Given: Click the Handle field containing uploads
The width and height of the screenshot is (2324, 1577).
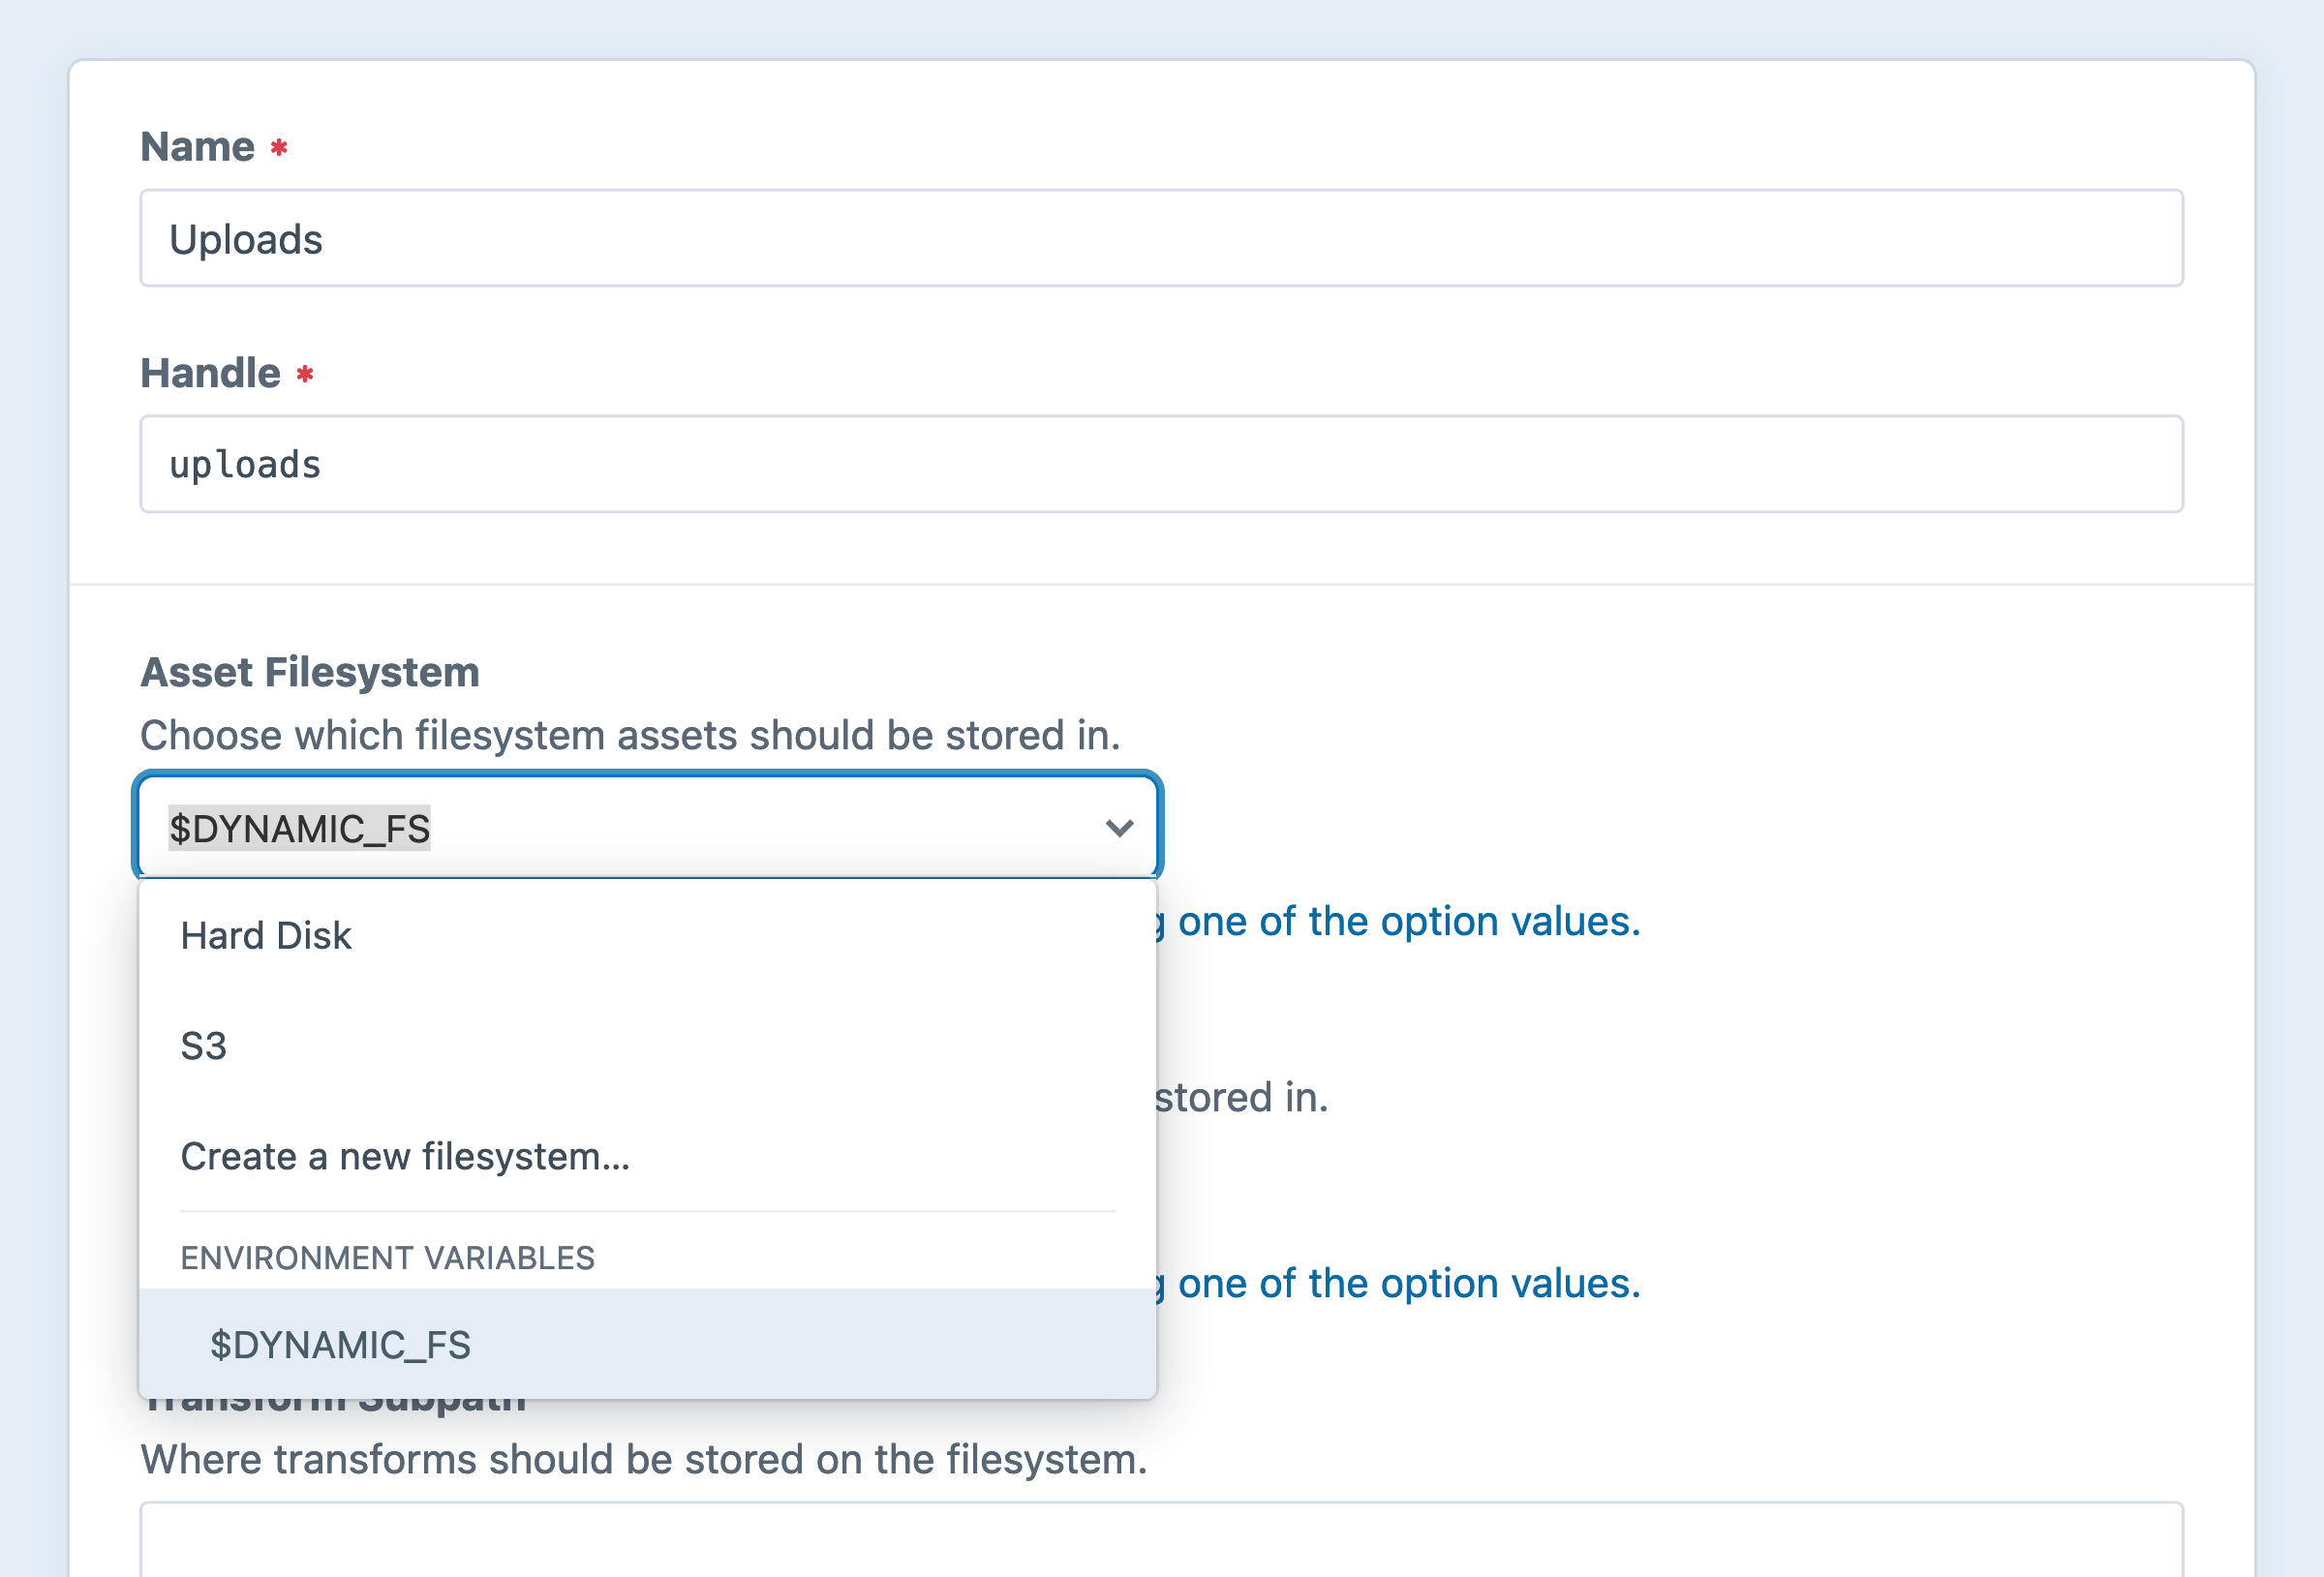Looking at the screenshot, I should point(1161,464).
